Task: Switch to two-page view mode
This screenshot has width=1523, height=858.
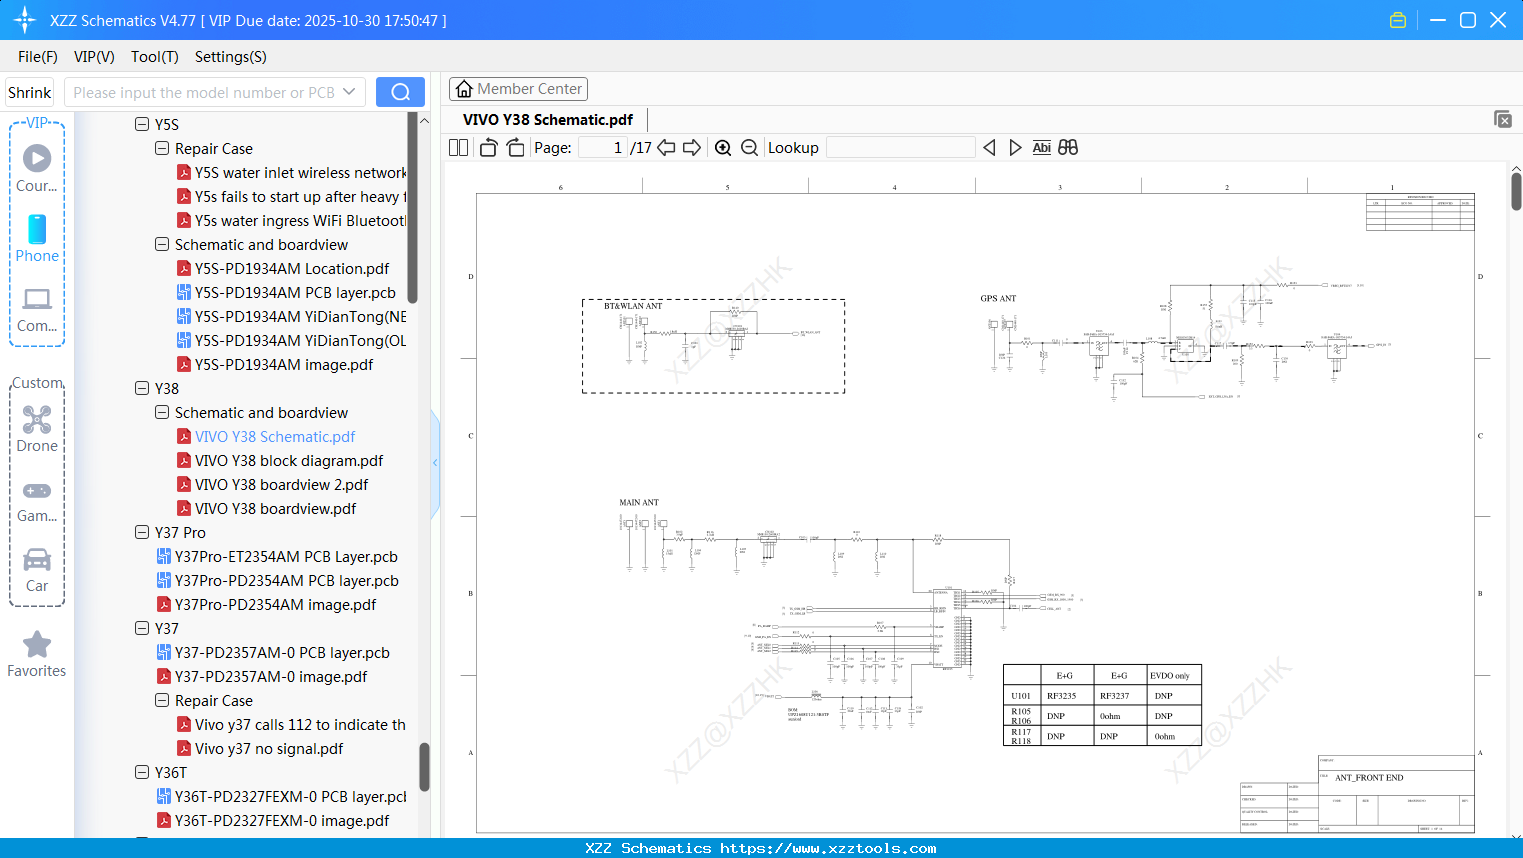Action: (x=458, y=147)
